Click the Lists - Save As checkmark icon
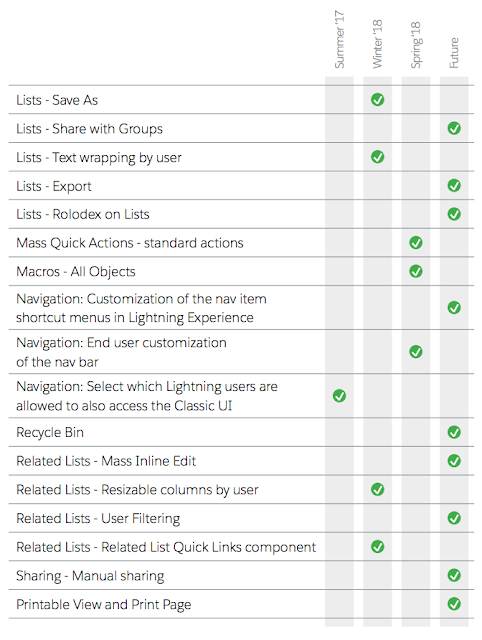This screenshot has width=482, height=640. [x=378, y=100]
